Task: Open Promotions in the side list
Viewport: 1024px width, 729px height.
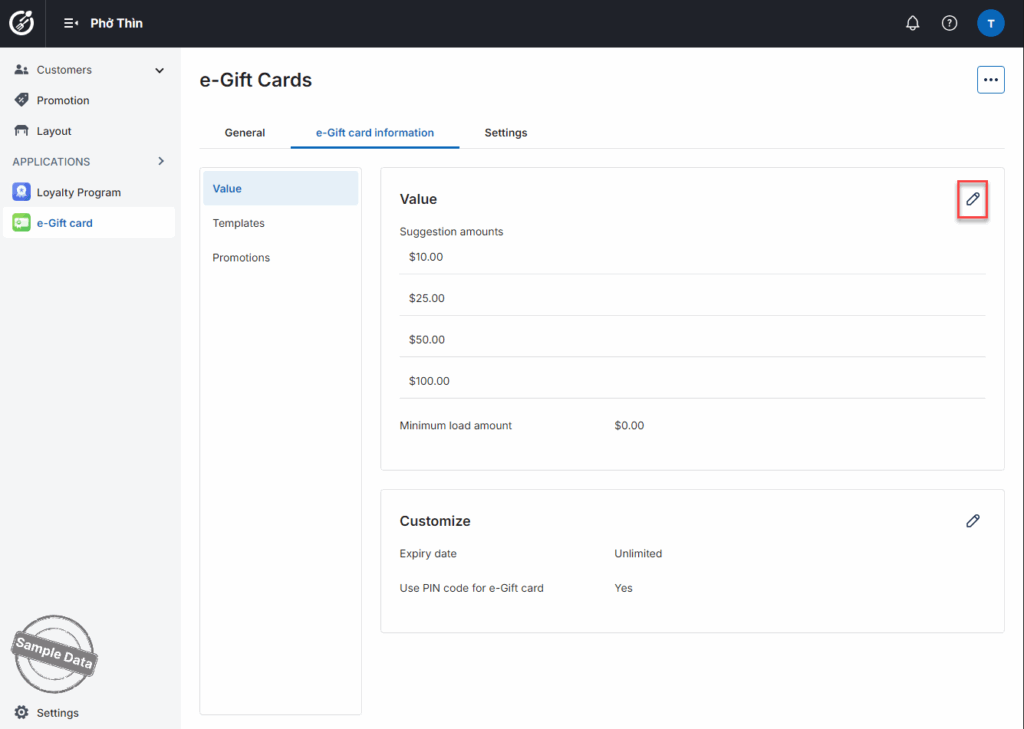Action: 241,258
